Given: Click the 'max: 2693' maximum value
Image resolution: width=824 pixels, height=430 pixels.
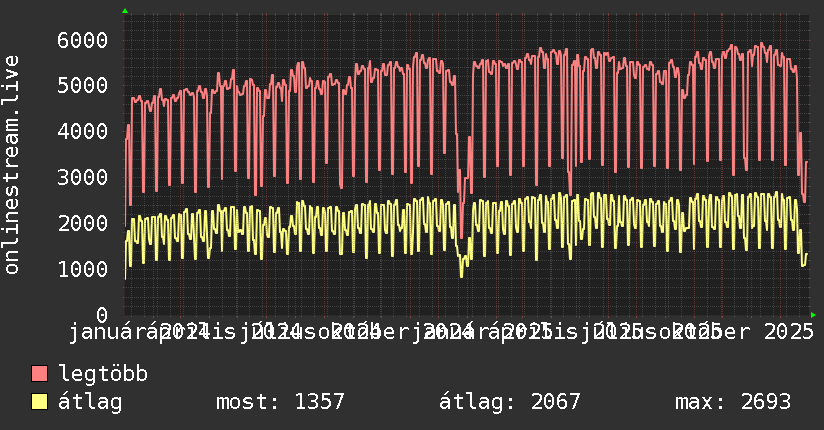Looking at the screenshot, I should (x=733, y=402).
